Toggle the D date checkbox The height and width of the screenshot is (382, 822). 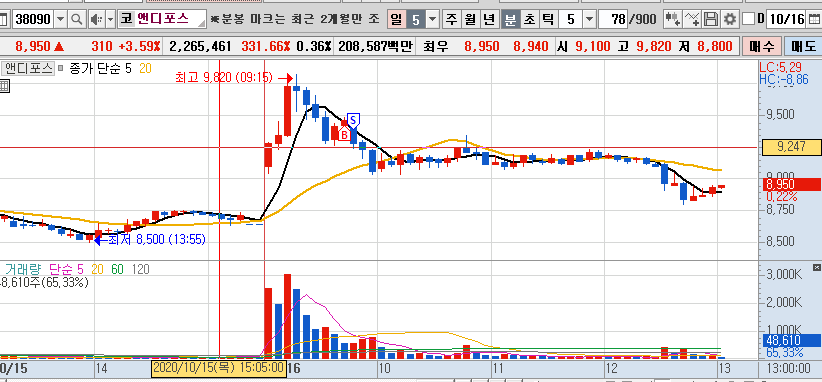click(x=748, y=20)
